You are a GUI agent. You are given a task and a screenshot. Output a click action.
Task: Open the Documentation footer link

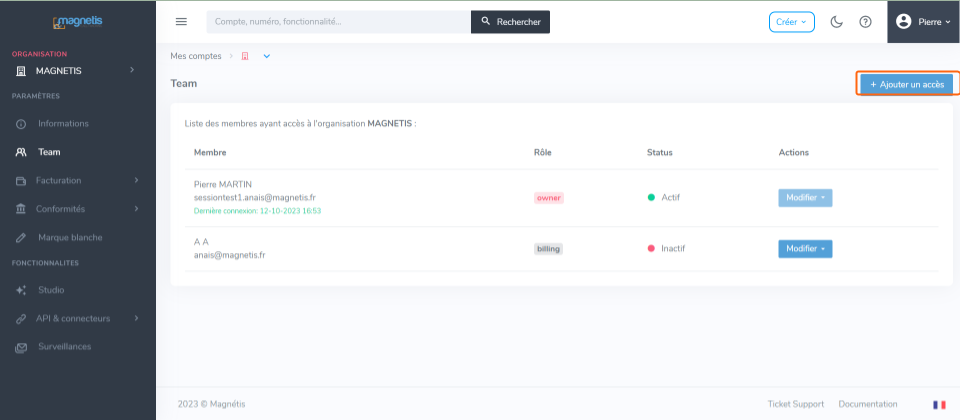coord(868,404)
